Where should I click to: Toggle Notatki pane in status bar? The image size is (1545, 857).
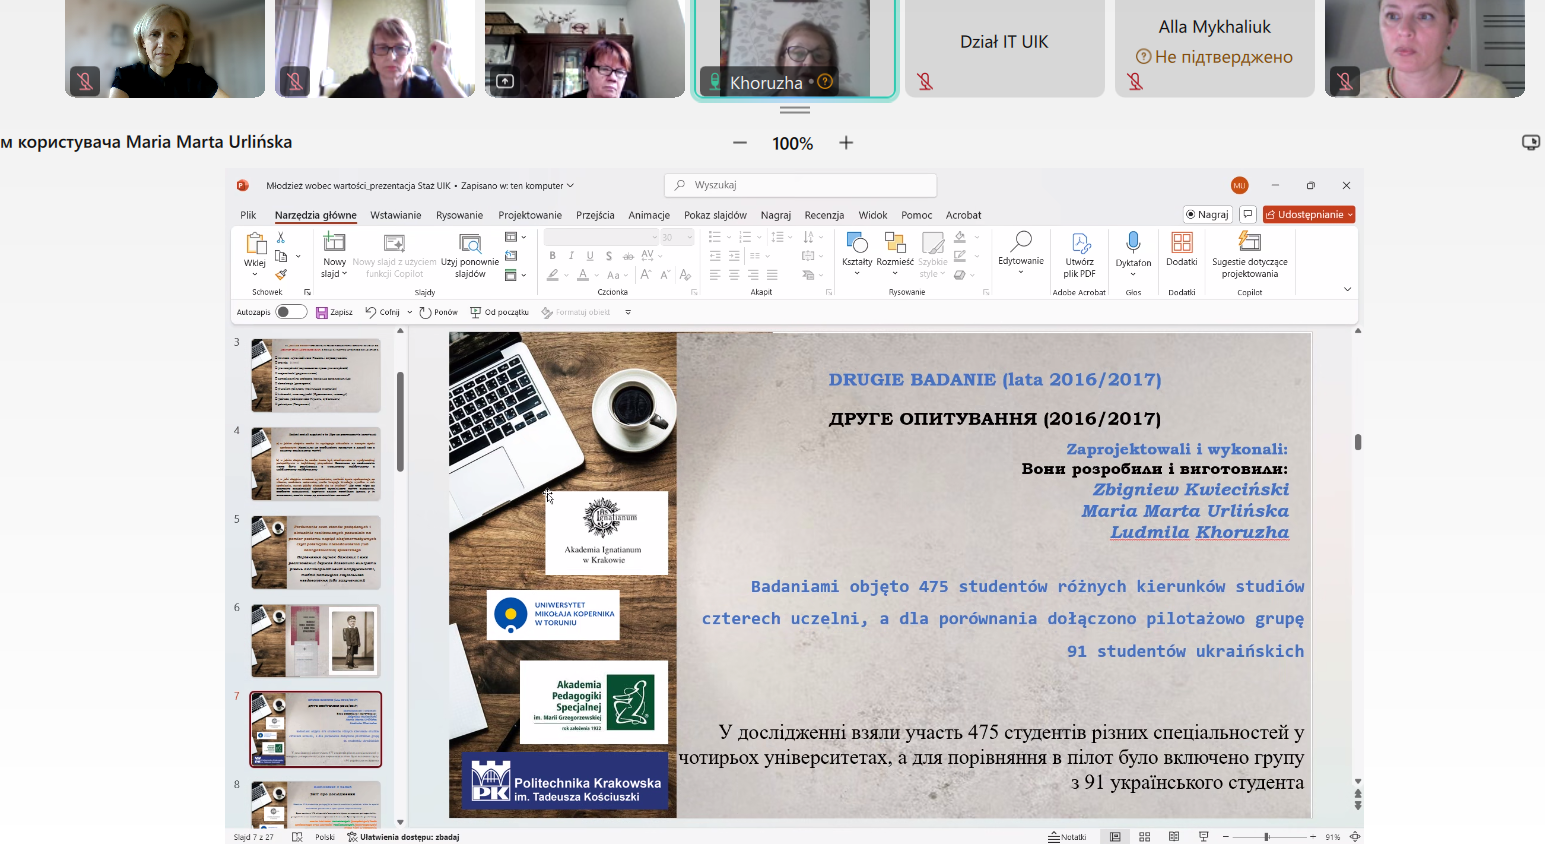click(x=1067, y=837)
